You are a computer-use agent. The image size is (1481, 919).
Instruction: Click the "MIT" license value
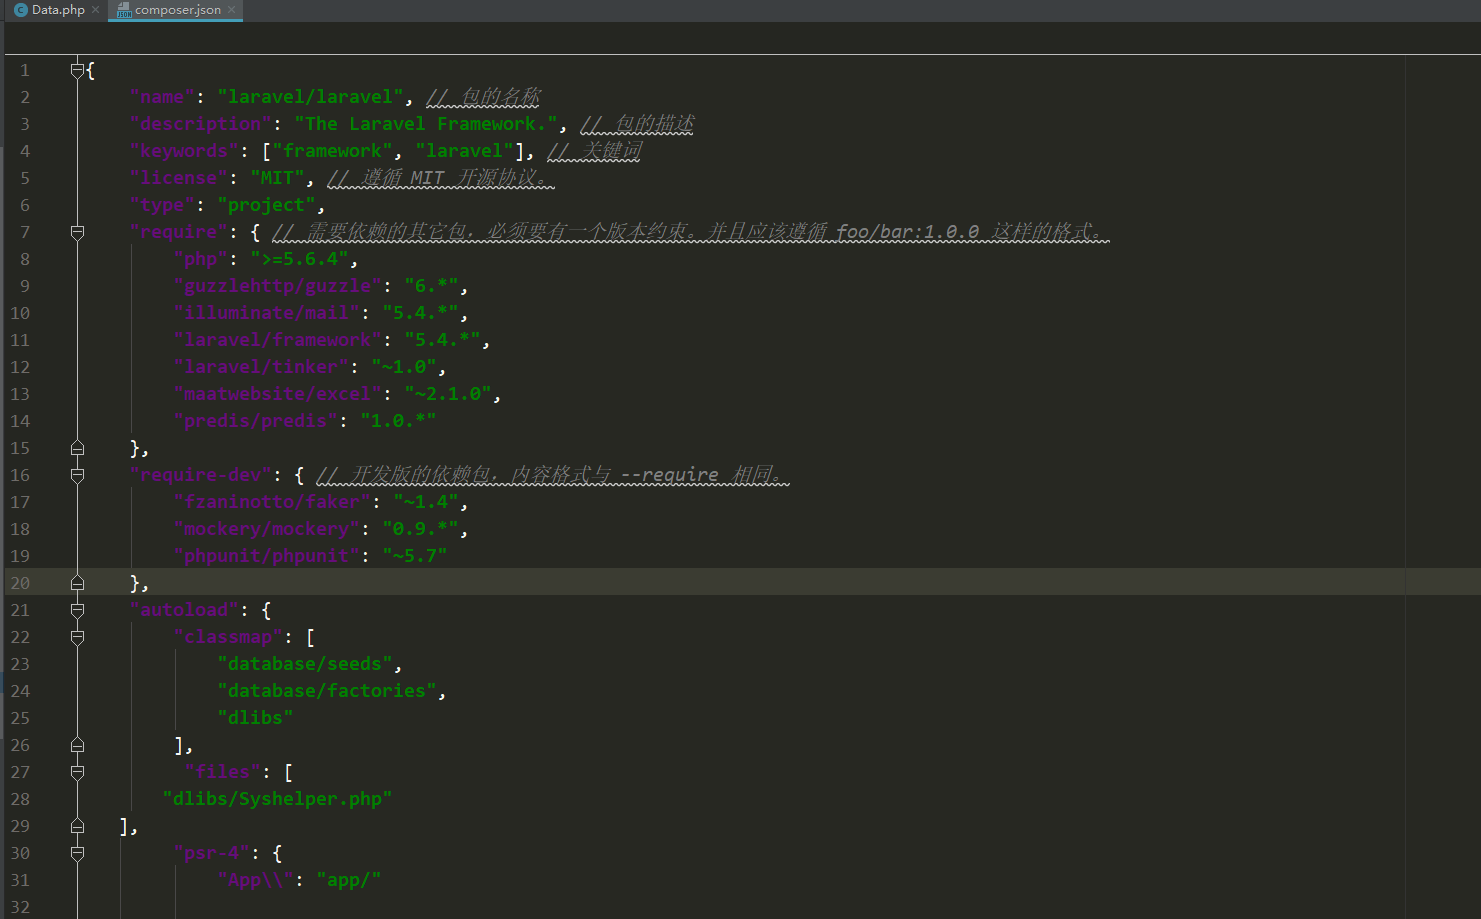click(x=277, y=178)
